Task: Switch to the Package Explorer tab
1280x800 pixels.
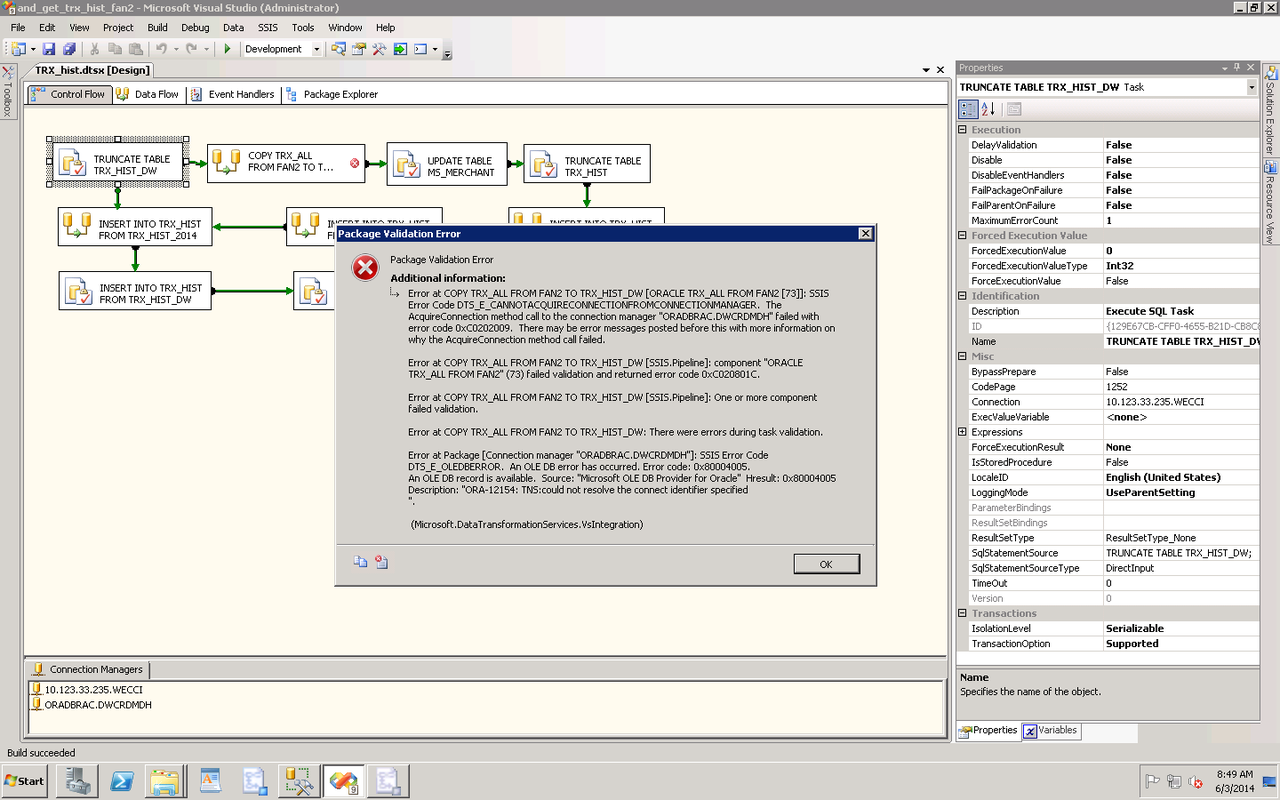Action: 332,94
